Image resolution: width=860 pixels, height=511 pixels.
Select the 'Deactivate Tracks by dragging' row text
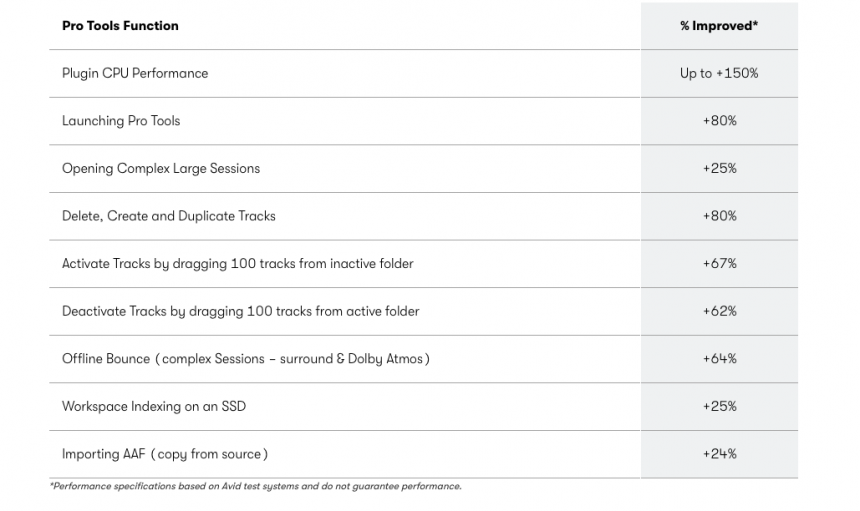pyautogui.click(x=241, y=311)
